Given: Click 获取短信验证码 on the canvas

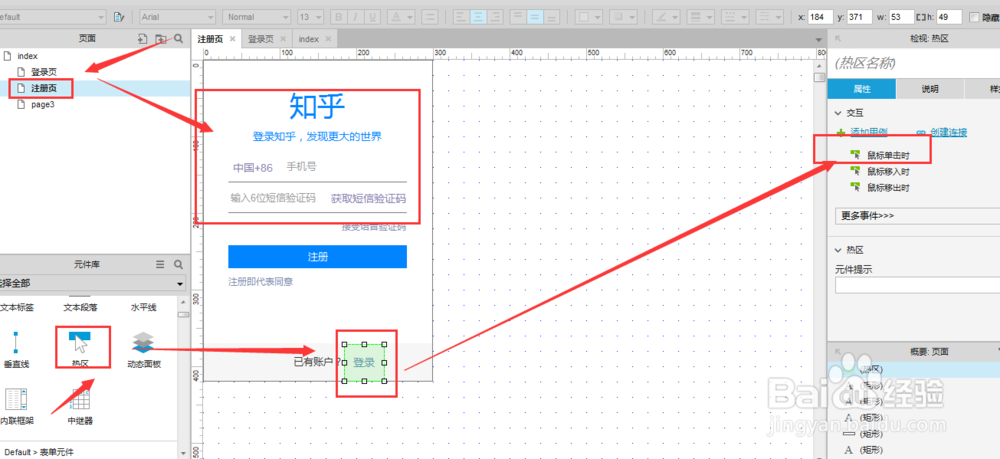Looking at the screenshot, I should point(369,198).
